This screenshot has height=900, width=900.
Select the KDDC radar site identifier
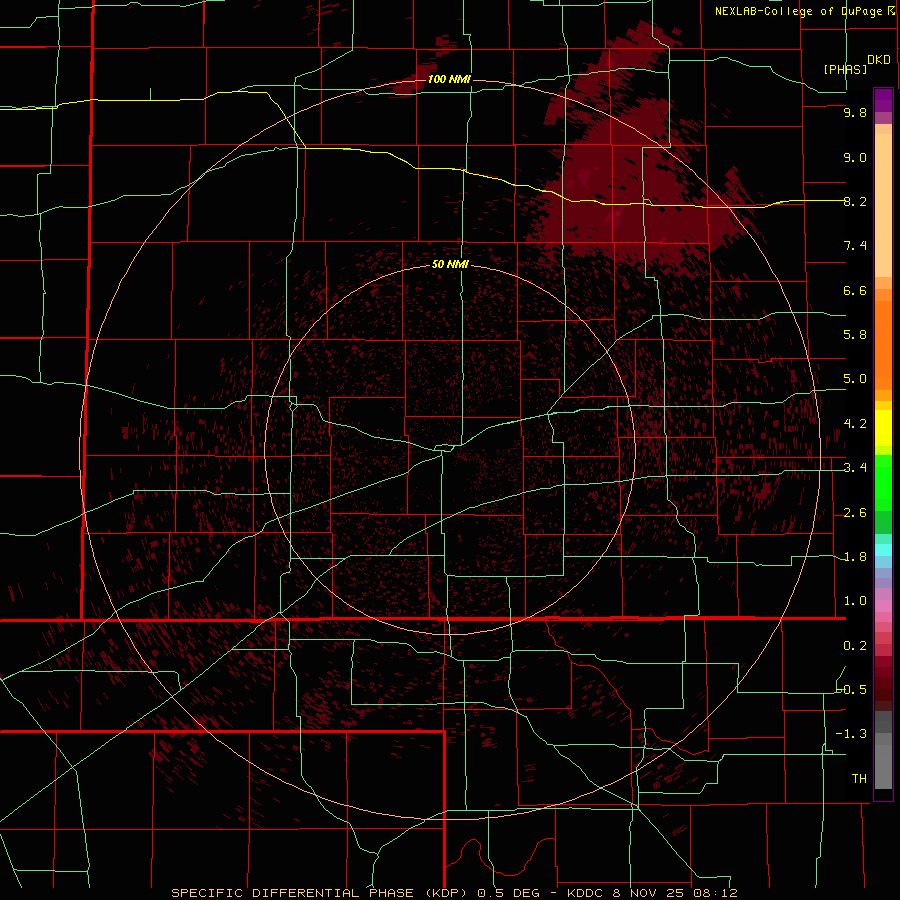(x=586, y=893)
